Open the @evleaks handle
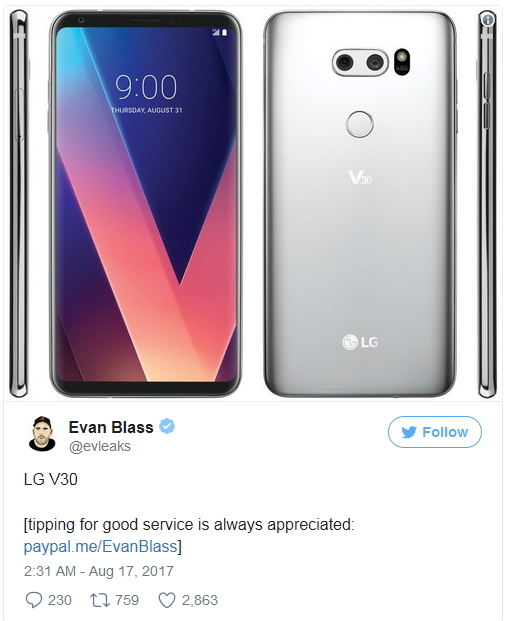The height and width of the screenshot is (621, 508). pos(100,446)
